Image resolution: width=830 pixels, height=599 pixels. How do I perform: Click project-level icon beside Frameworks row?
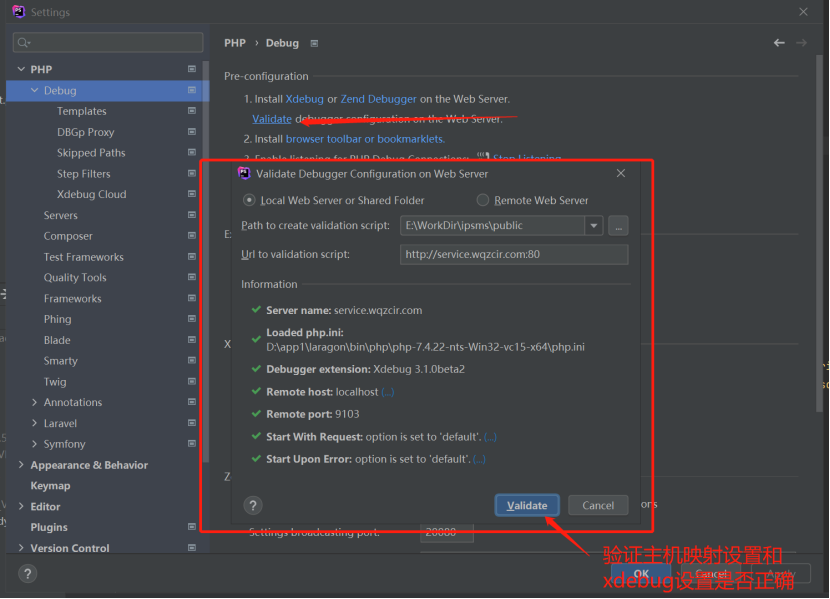(x=192, y=298)
